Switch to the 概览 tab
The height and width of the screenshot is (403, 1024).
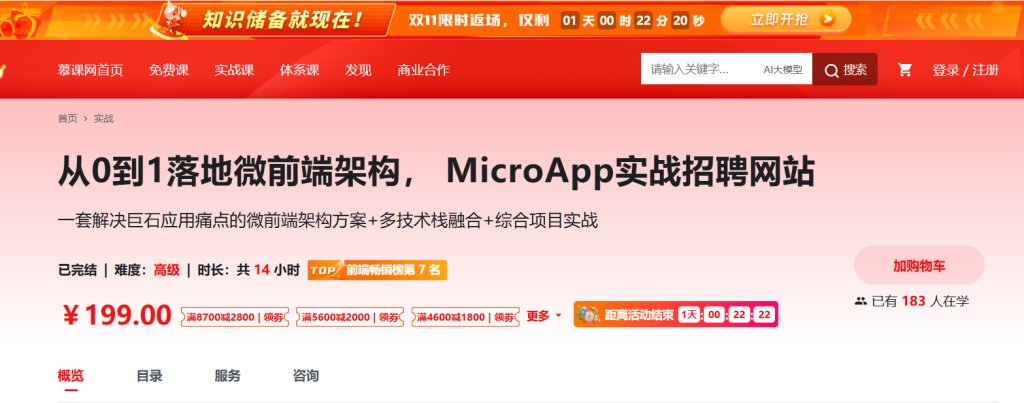click(71, 376)
